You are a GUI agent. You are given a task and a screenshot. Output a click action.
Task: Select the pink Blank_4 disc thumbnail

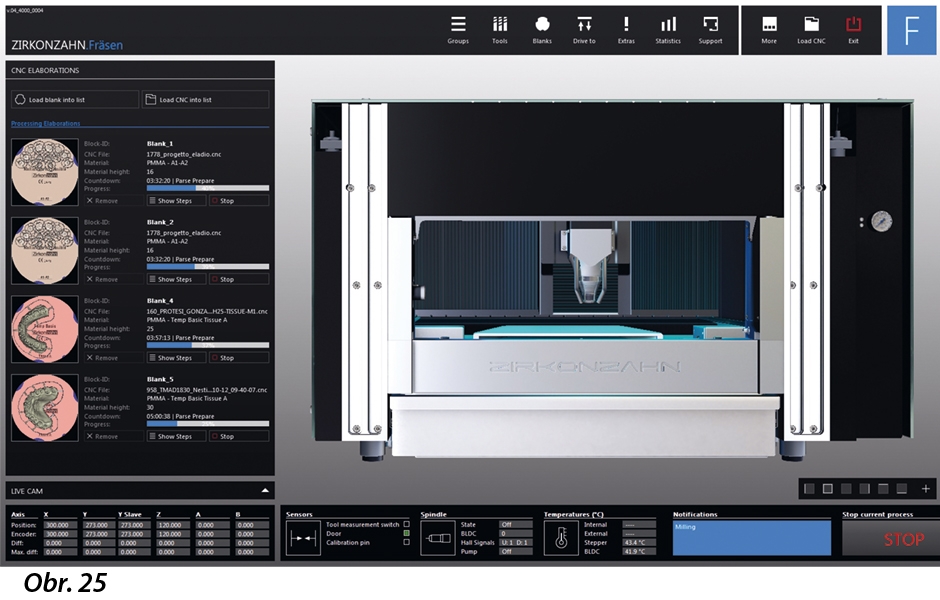click(45, 329)
